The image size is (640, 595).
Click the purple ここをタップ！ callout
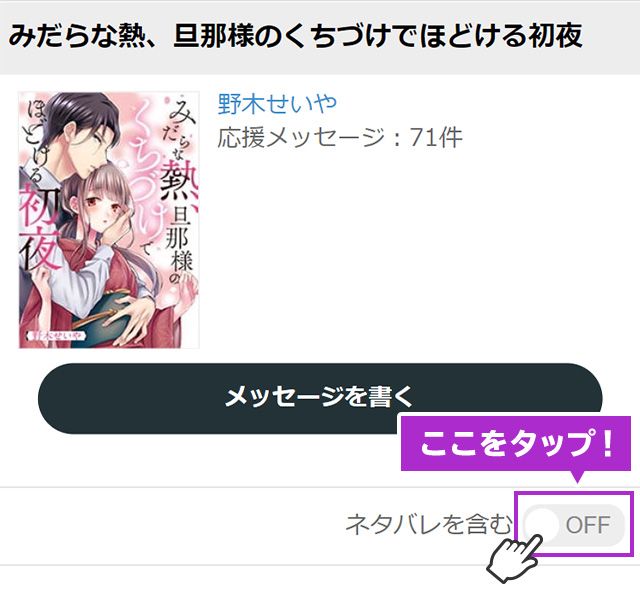(516, 444)
